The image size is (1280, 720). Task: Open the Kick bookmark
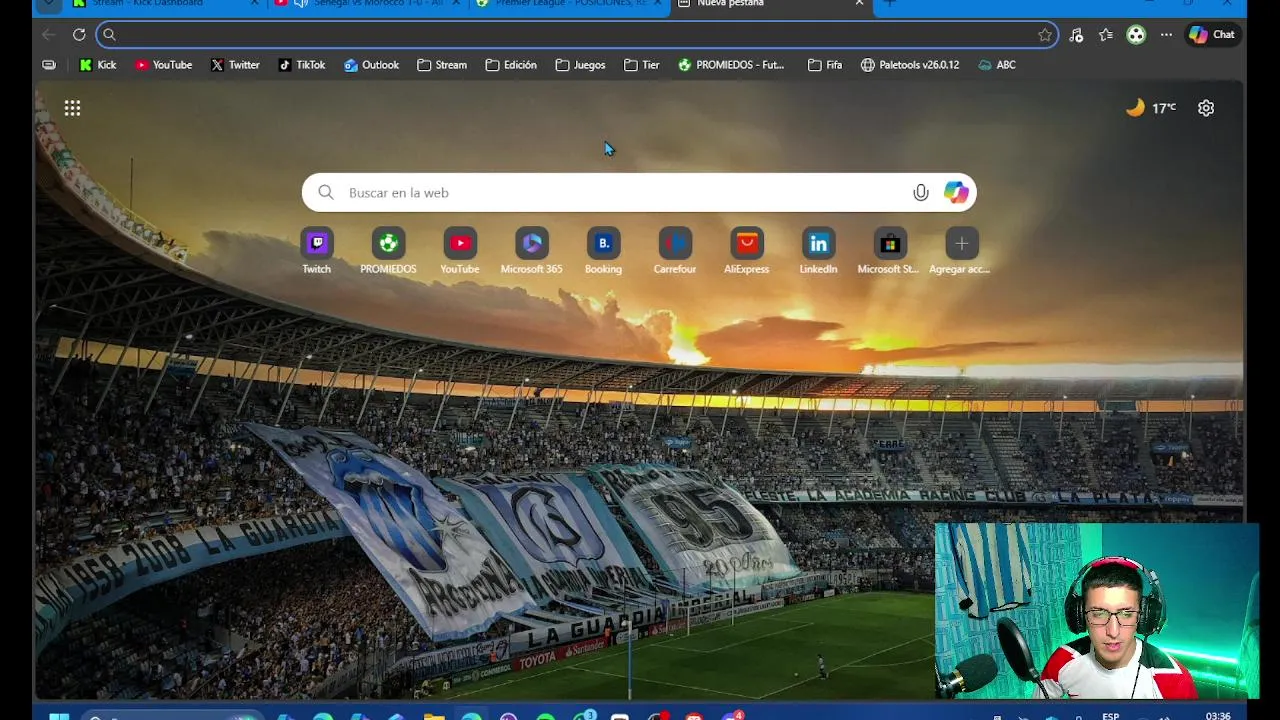98,65
